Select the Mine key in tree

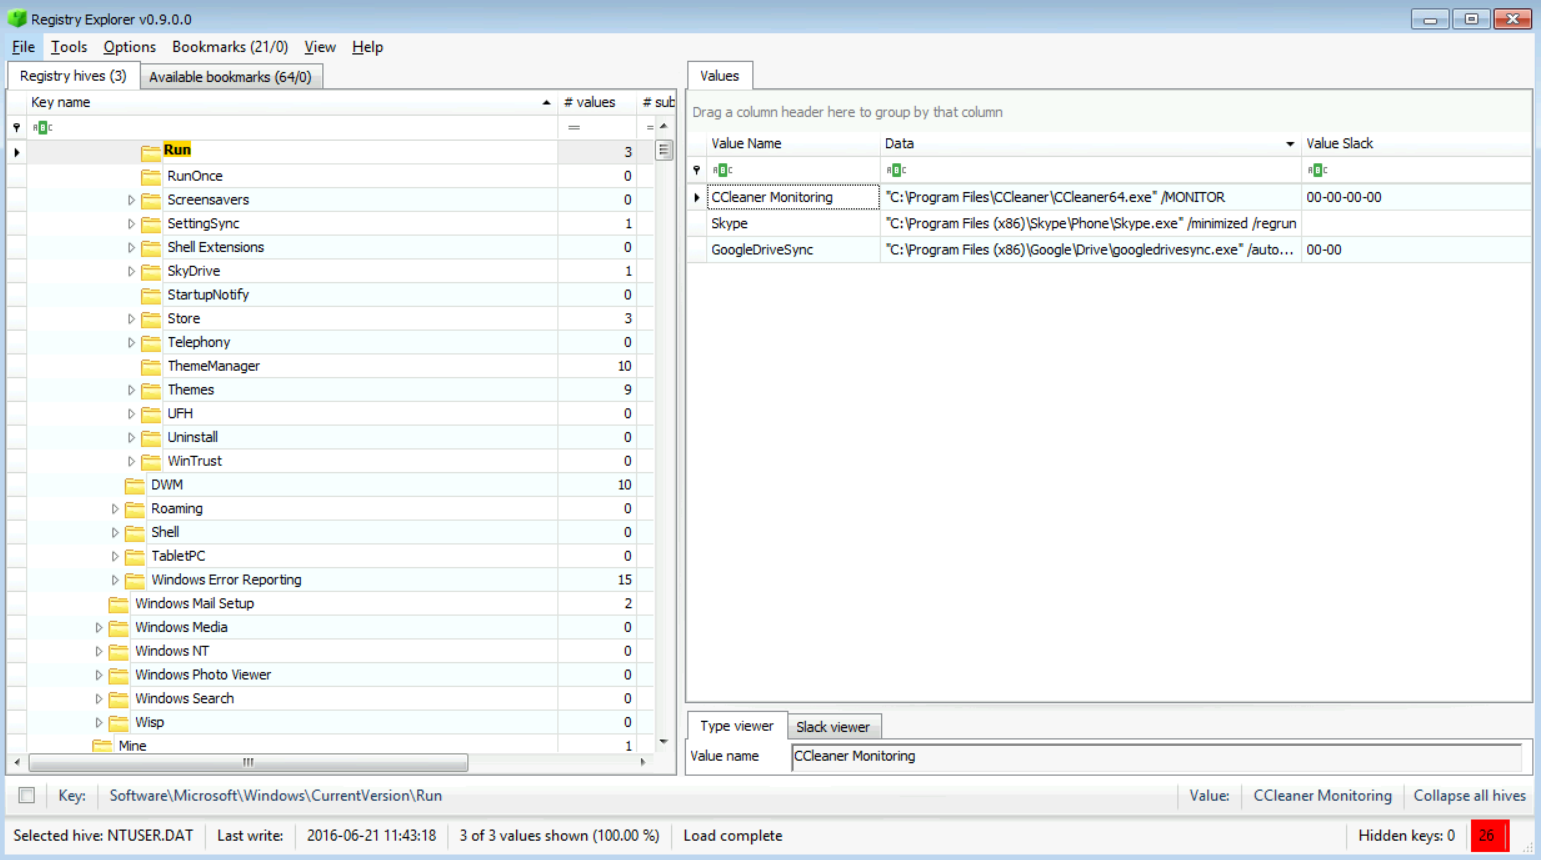click(x=132, y=746)
